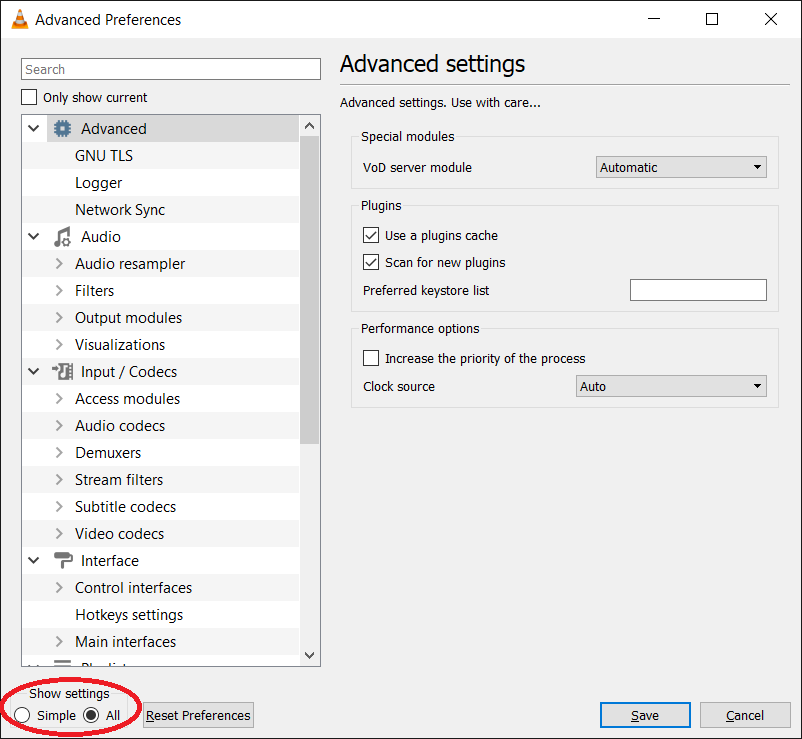Select the All settings radio button
802x739 pixels.
91,715
